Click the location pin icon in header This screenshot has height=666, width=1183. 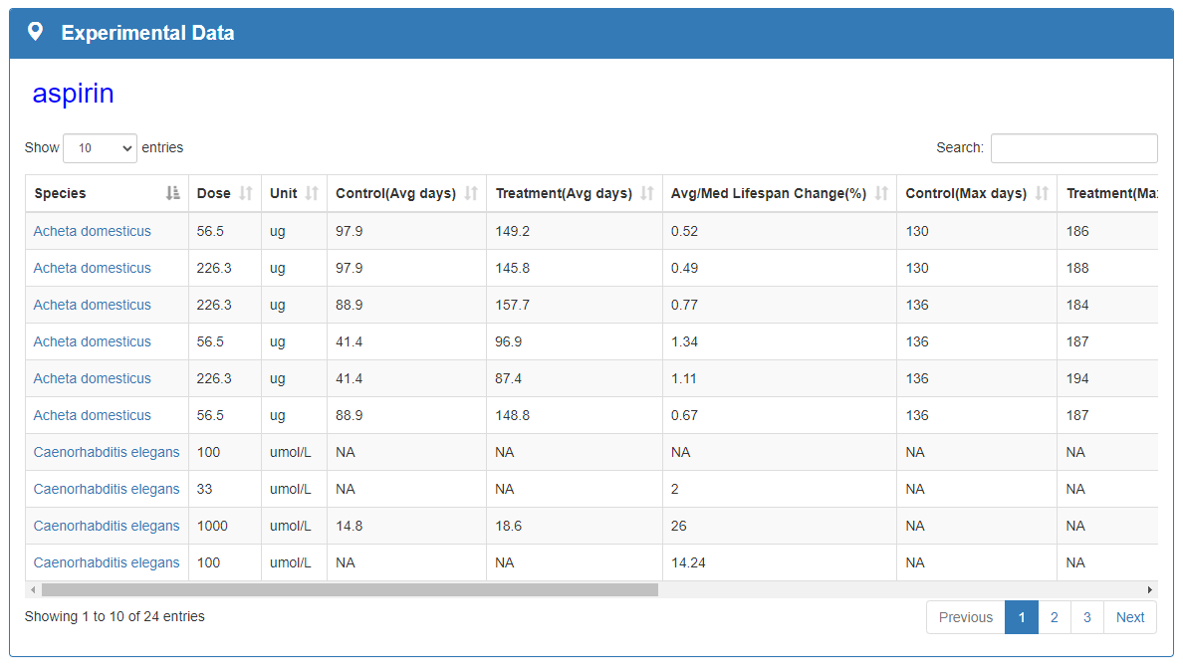pyautogui.click(x=35, y=32)
